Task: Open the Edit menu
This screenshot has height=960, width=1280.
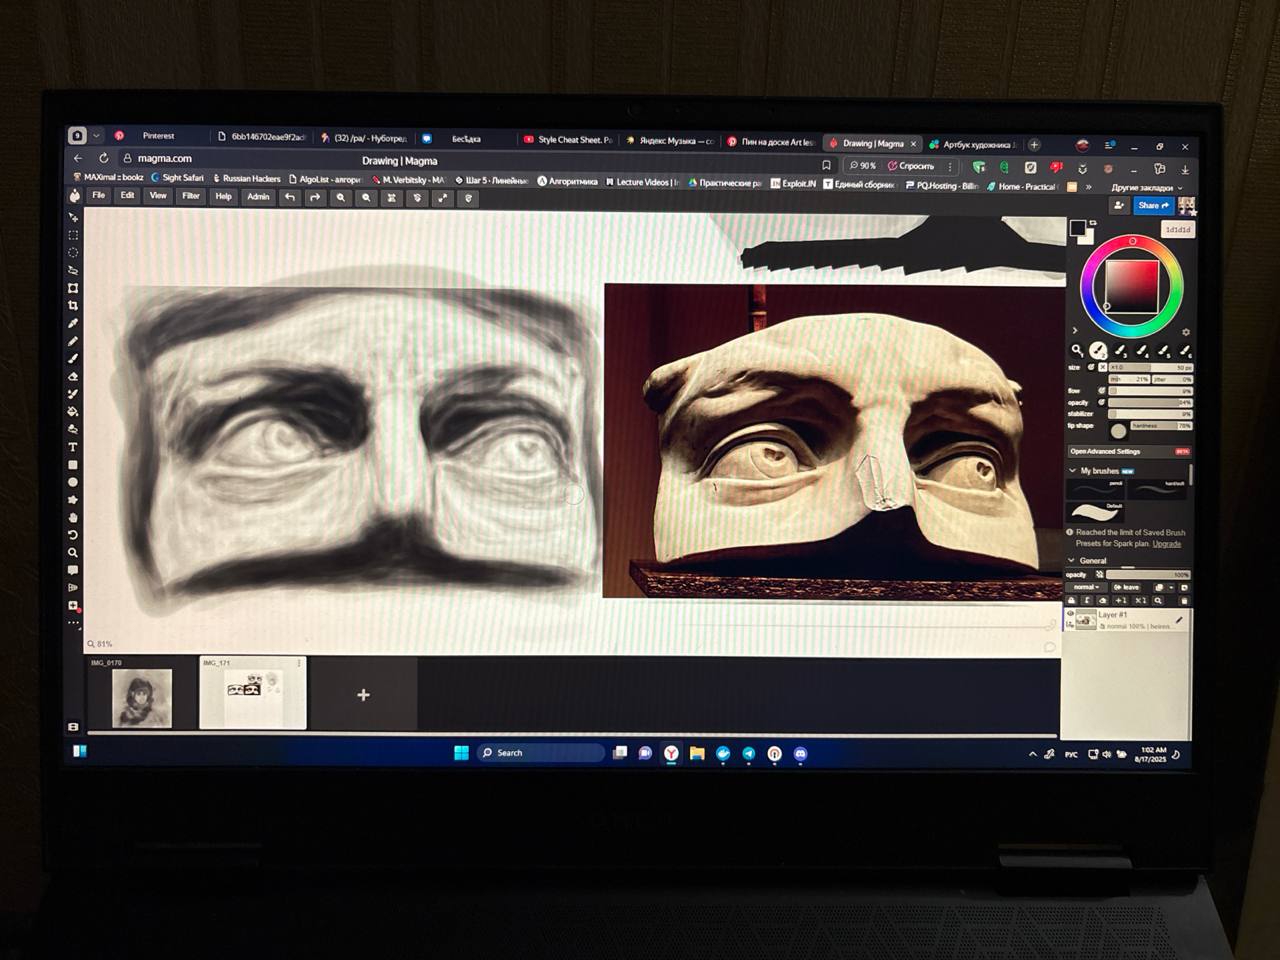Action: (127, 196)
